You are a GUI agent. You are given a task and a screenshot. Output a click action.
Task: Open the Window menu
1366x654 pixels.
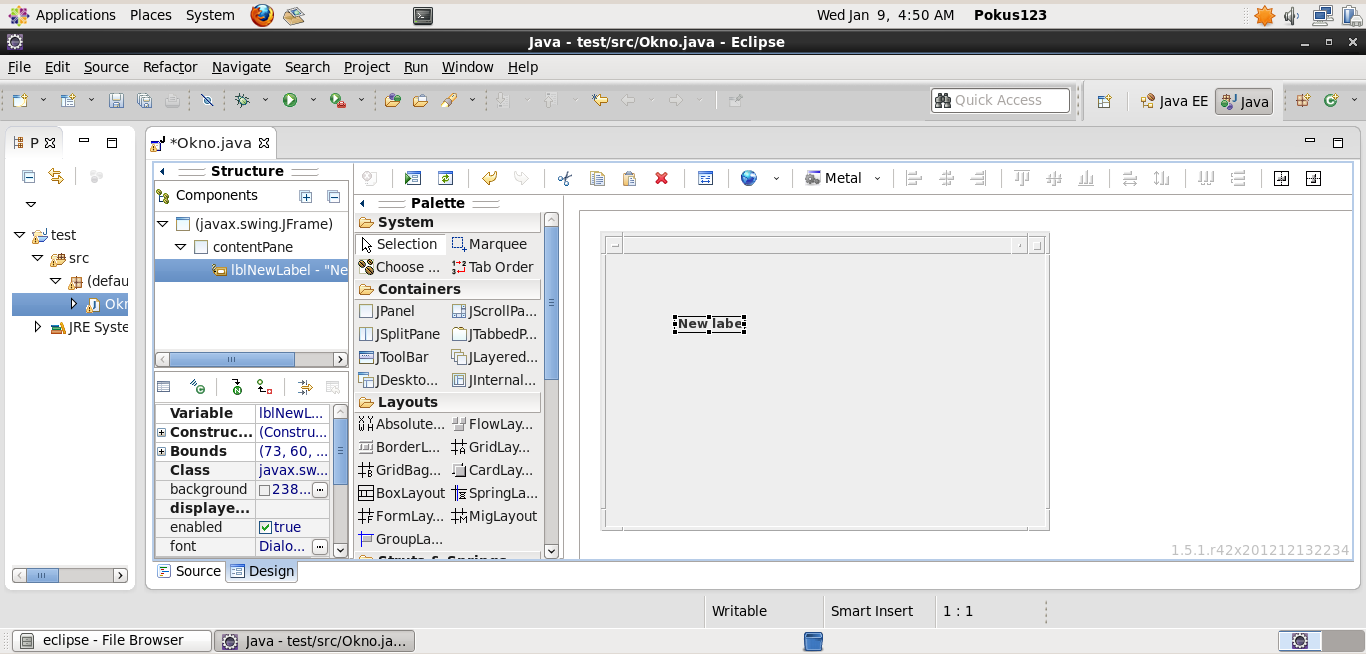[x=467, y=67]
